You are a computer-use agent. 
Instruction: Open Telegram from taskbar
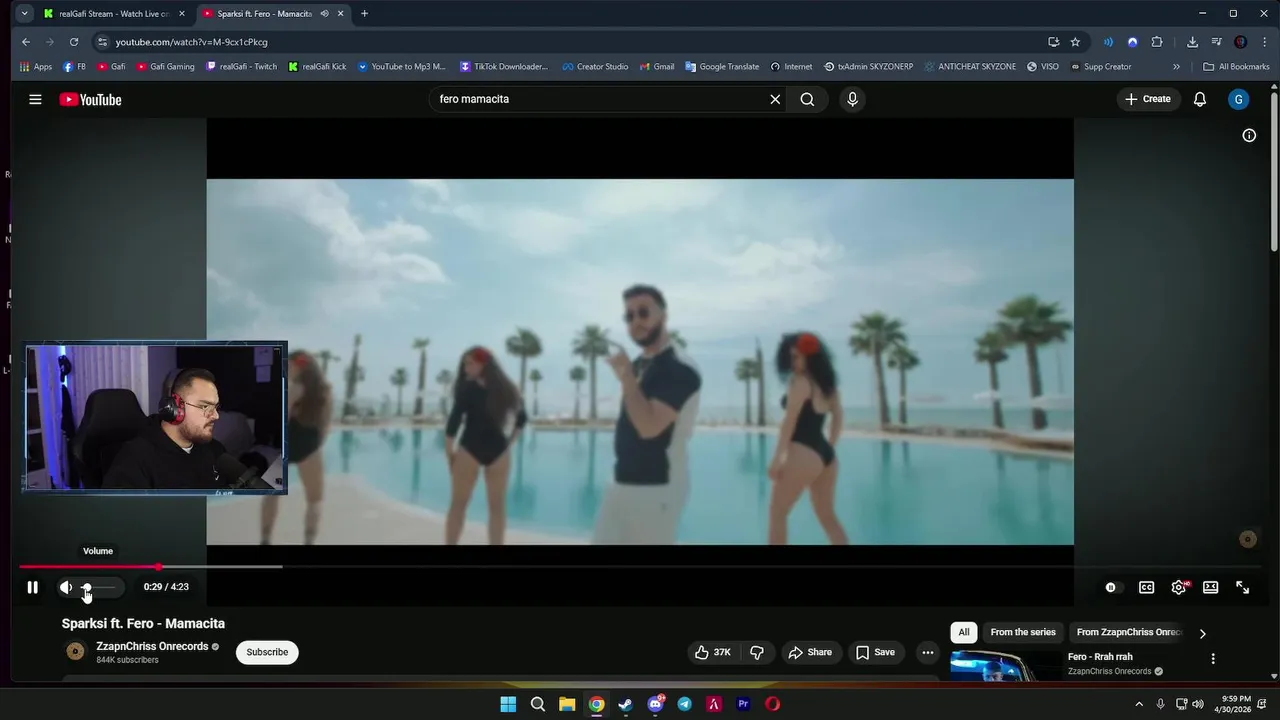[684, 704]
